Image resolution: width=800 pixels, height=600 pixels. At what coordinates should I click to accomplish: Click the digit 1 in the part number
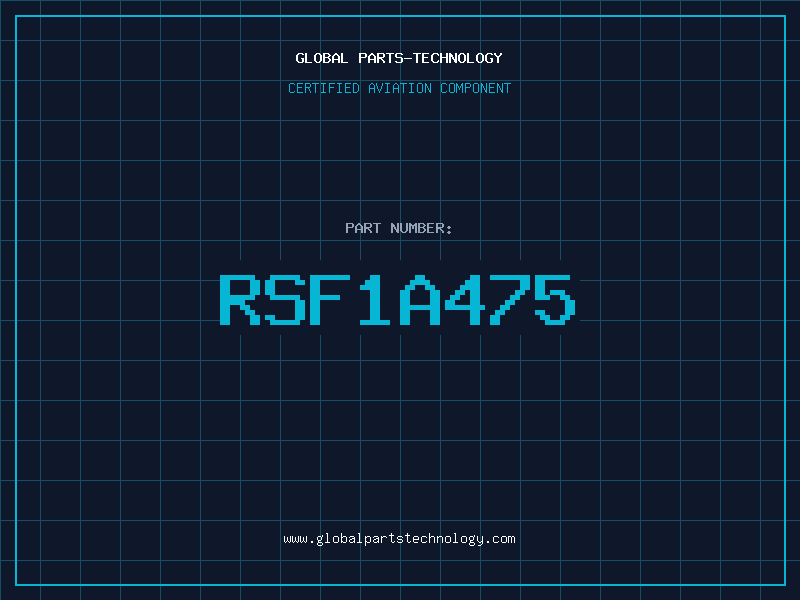coord(375,300)
